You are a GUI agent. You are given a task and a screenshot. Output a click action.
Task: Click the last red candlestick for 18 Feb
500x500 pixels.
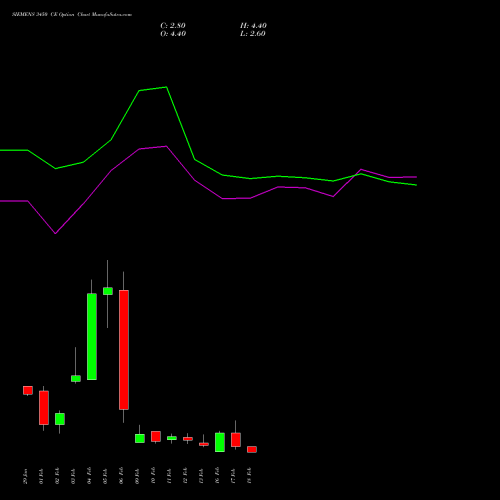(252, 449)
